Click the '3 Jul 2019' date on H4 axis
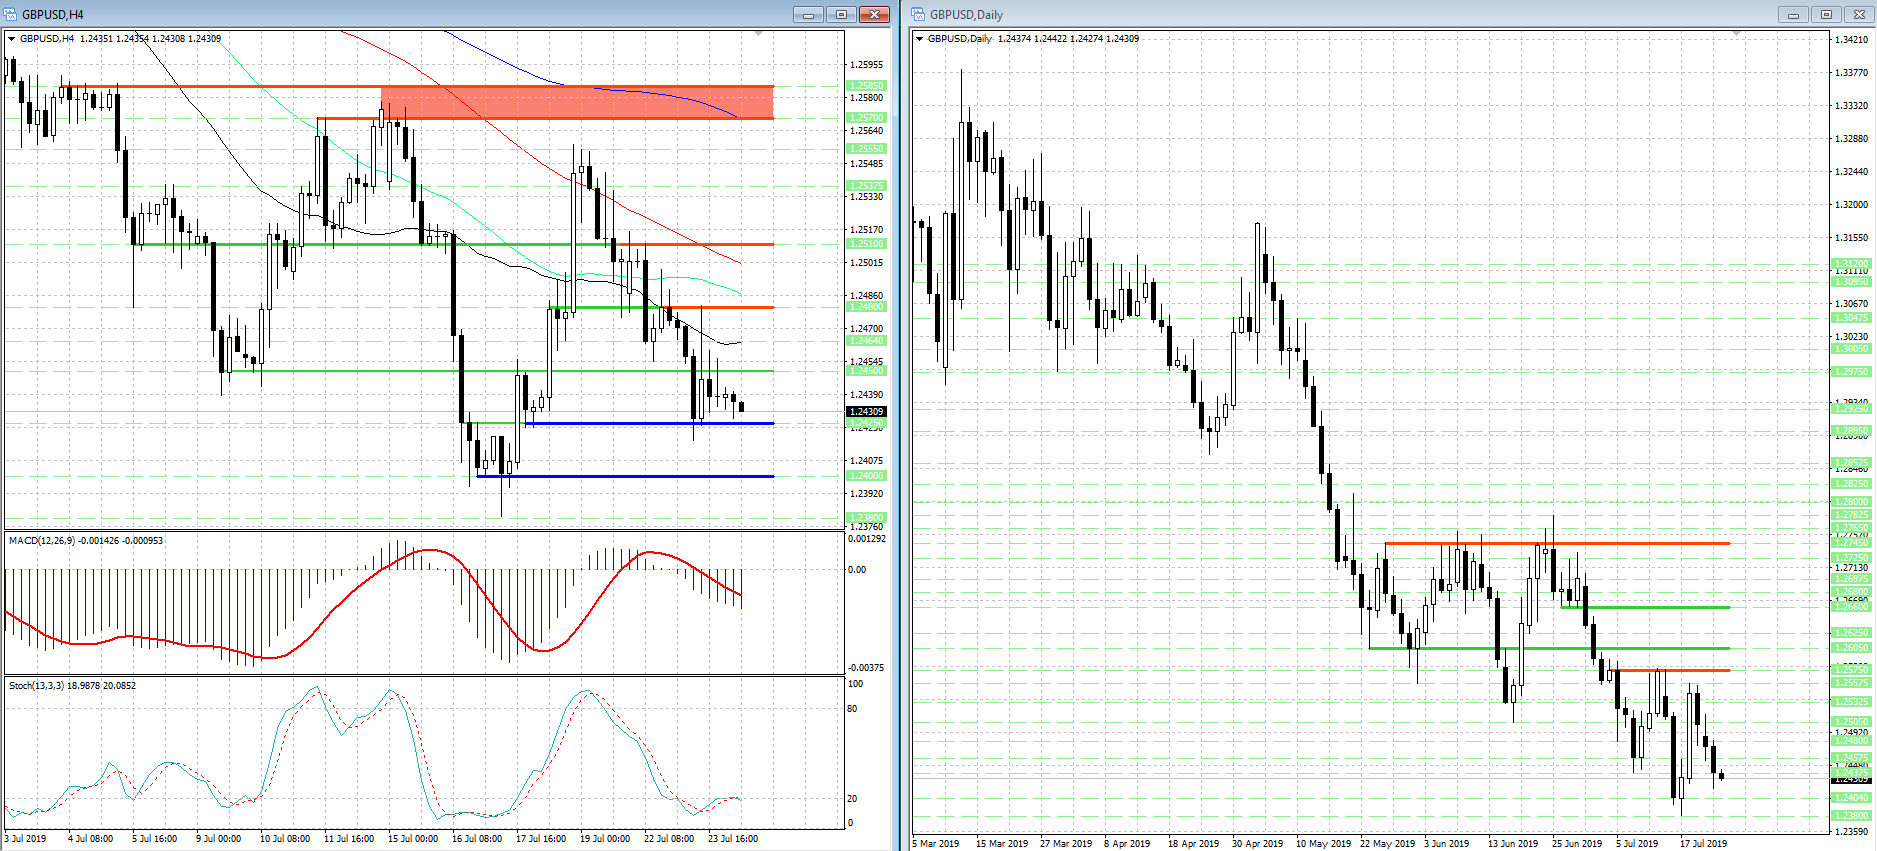The width and height of the screenshot is (1877, 851). click(26, 839)
